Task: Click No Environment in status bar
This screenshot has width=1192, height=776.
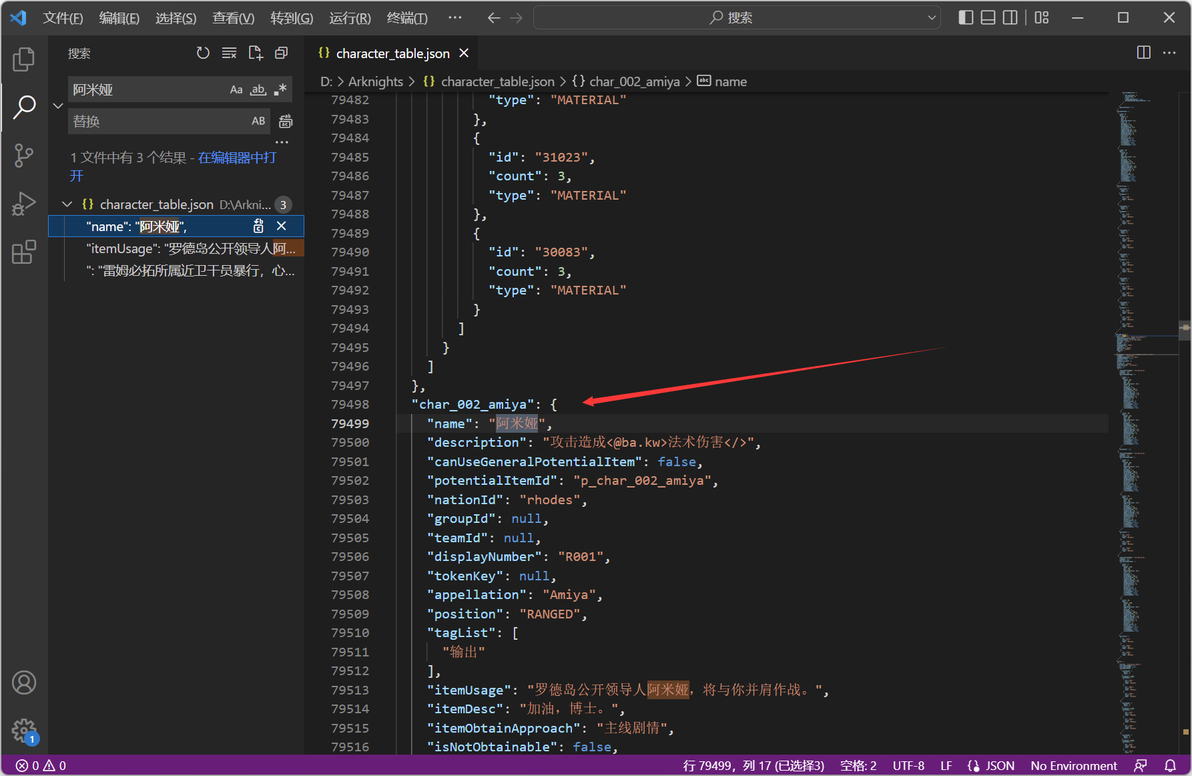Action: 1073,765
